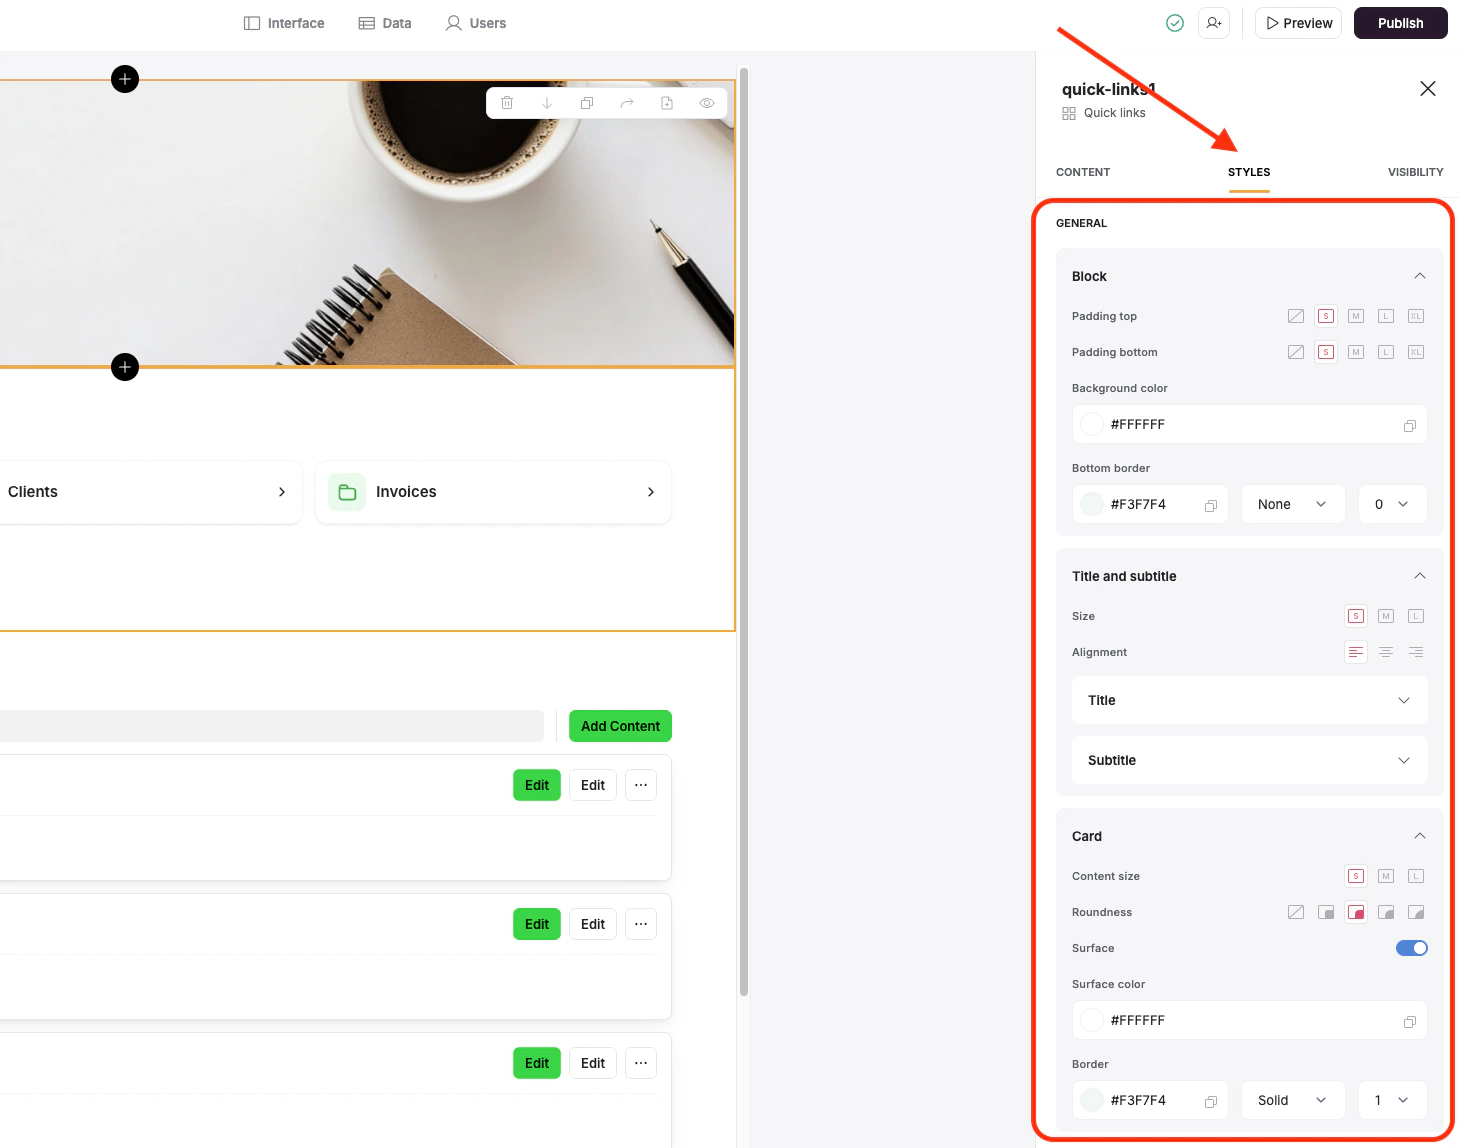The height and width of the screenshot is (1148, 1459).
Task: Set Padding top to XL
Action: [x=1416, y=316]
